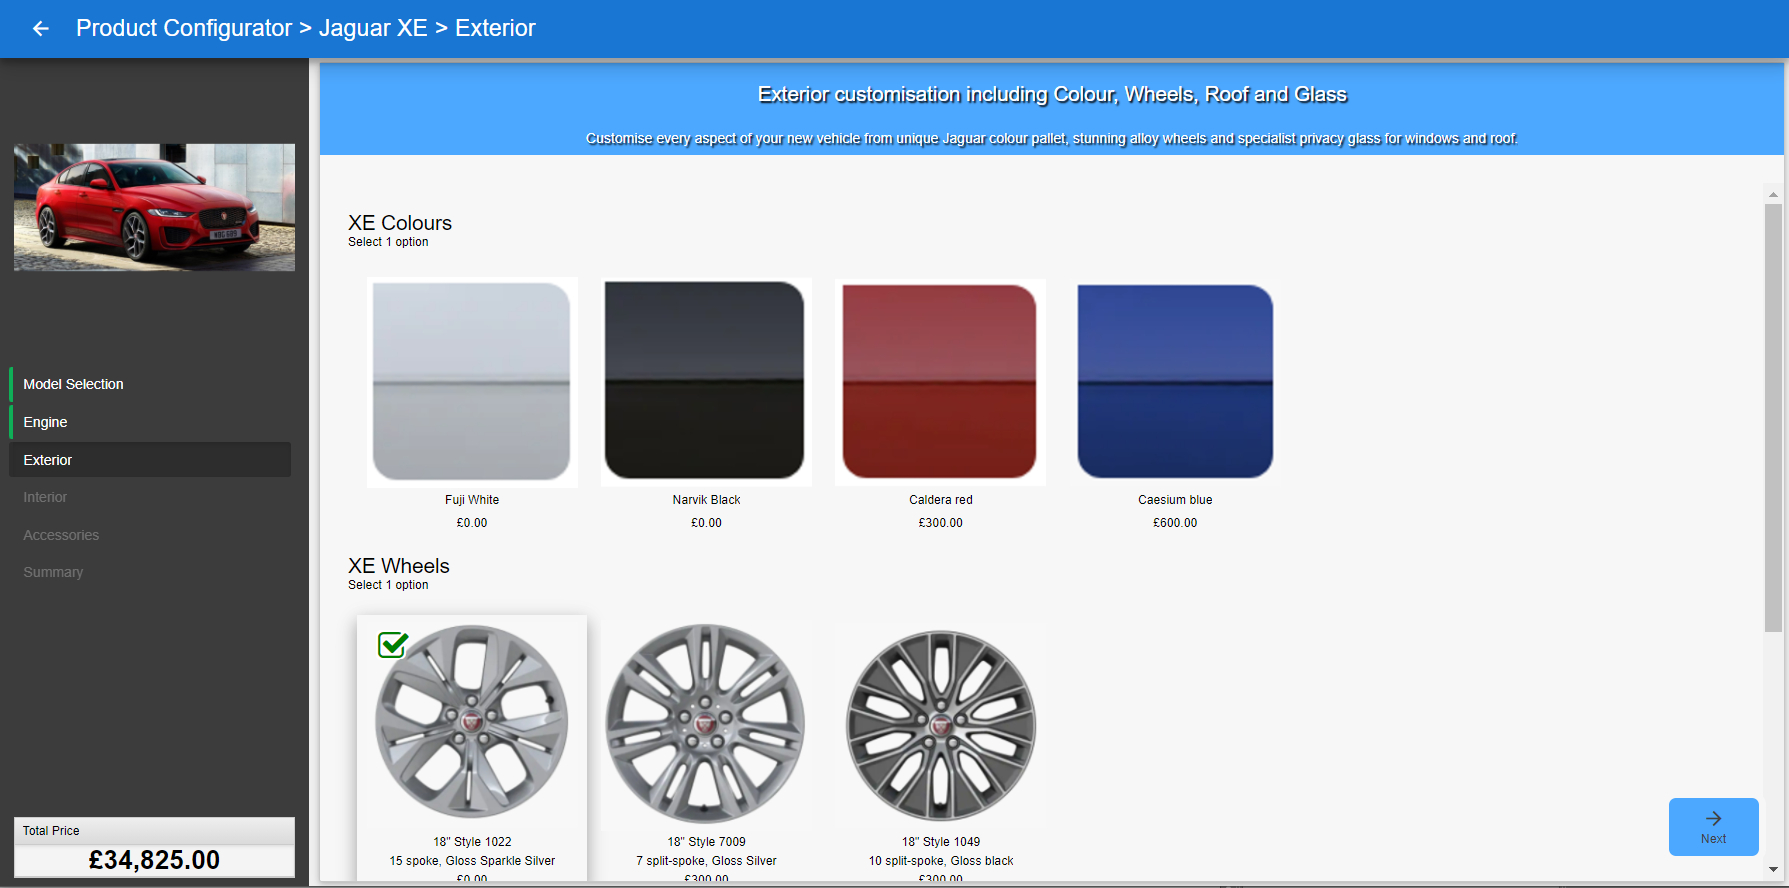
Task: Select the Narvik Black colour swatch
Action: pos(705,381)
